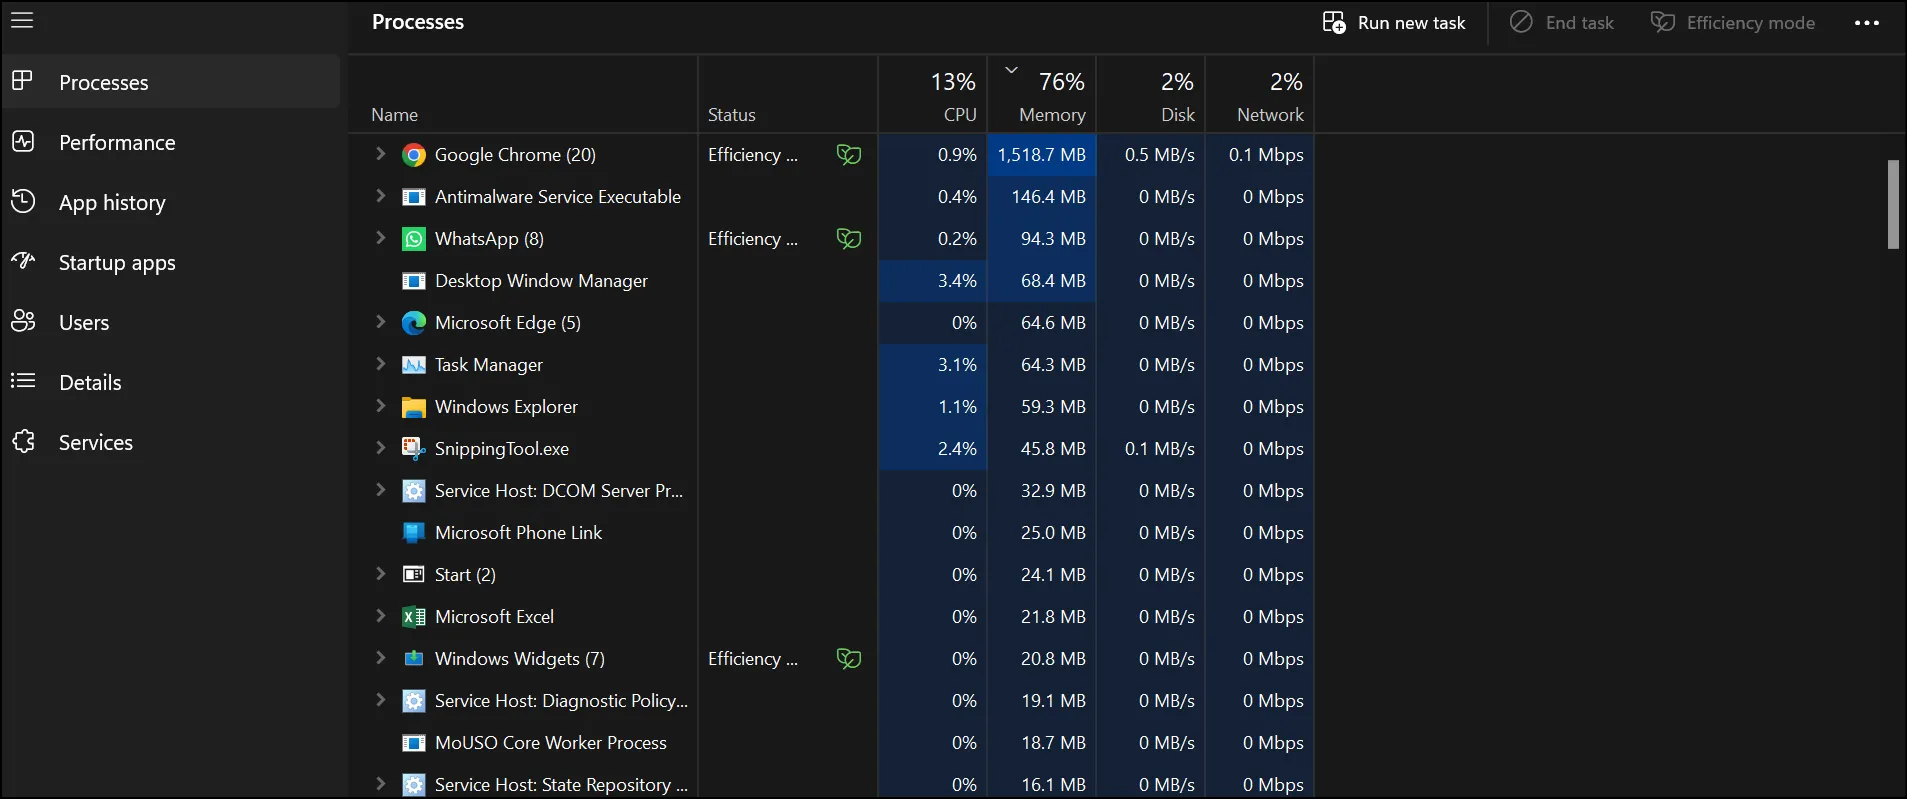Expand Service Host: DCOM Server process group

pyautogui.click(x=380, y=490)
